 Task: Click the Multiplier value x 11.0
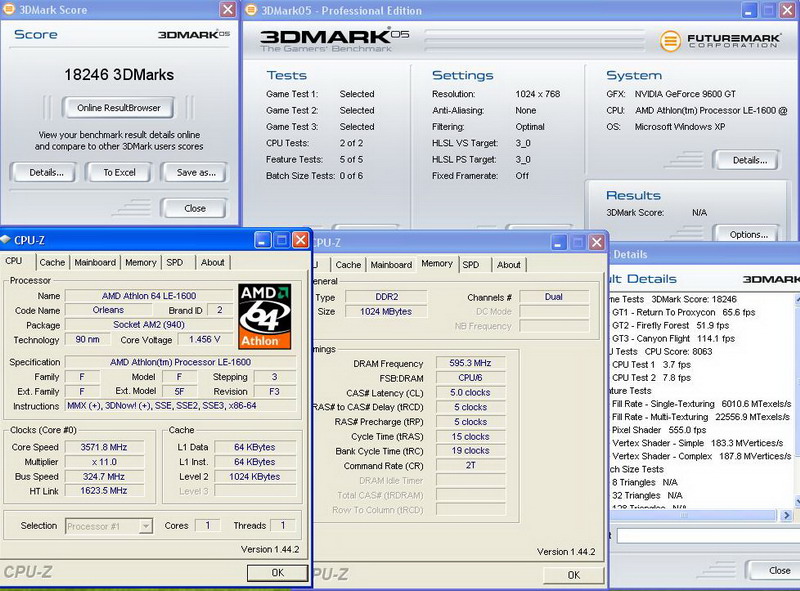click(104, 462)
